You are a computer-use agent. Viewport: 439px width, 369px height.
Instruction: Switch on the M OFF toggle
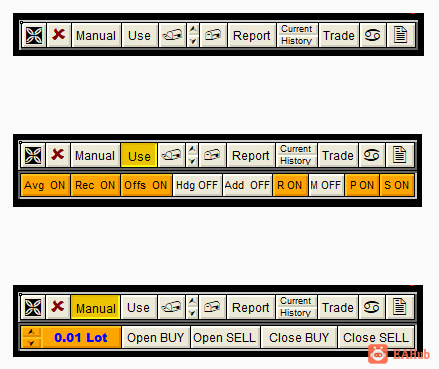pyautogui.click(x=326, y=185)
